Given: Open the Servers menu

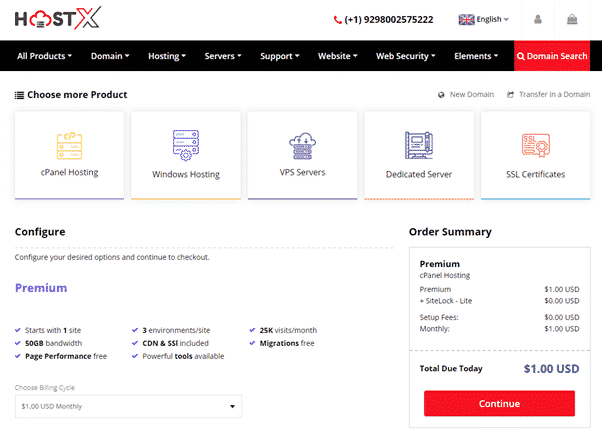Looking at the screenshot, I should click(225, 56).
